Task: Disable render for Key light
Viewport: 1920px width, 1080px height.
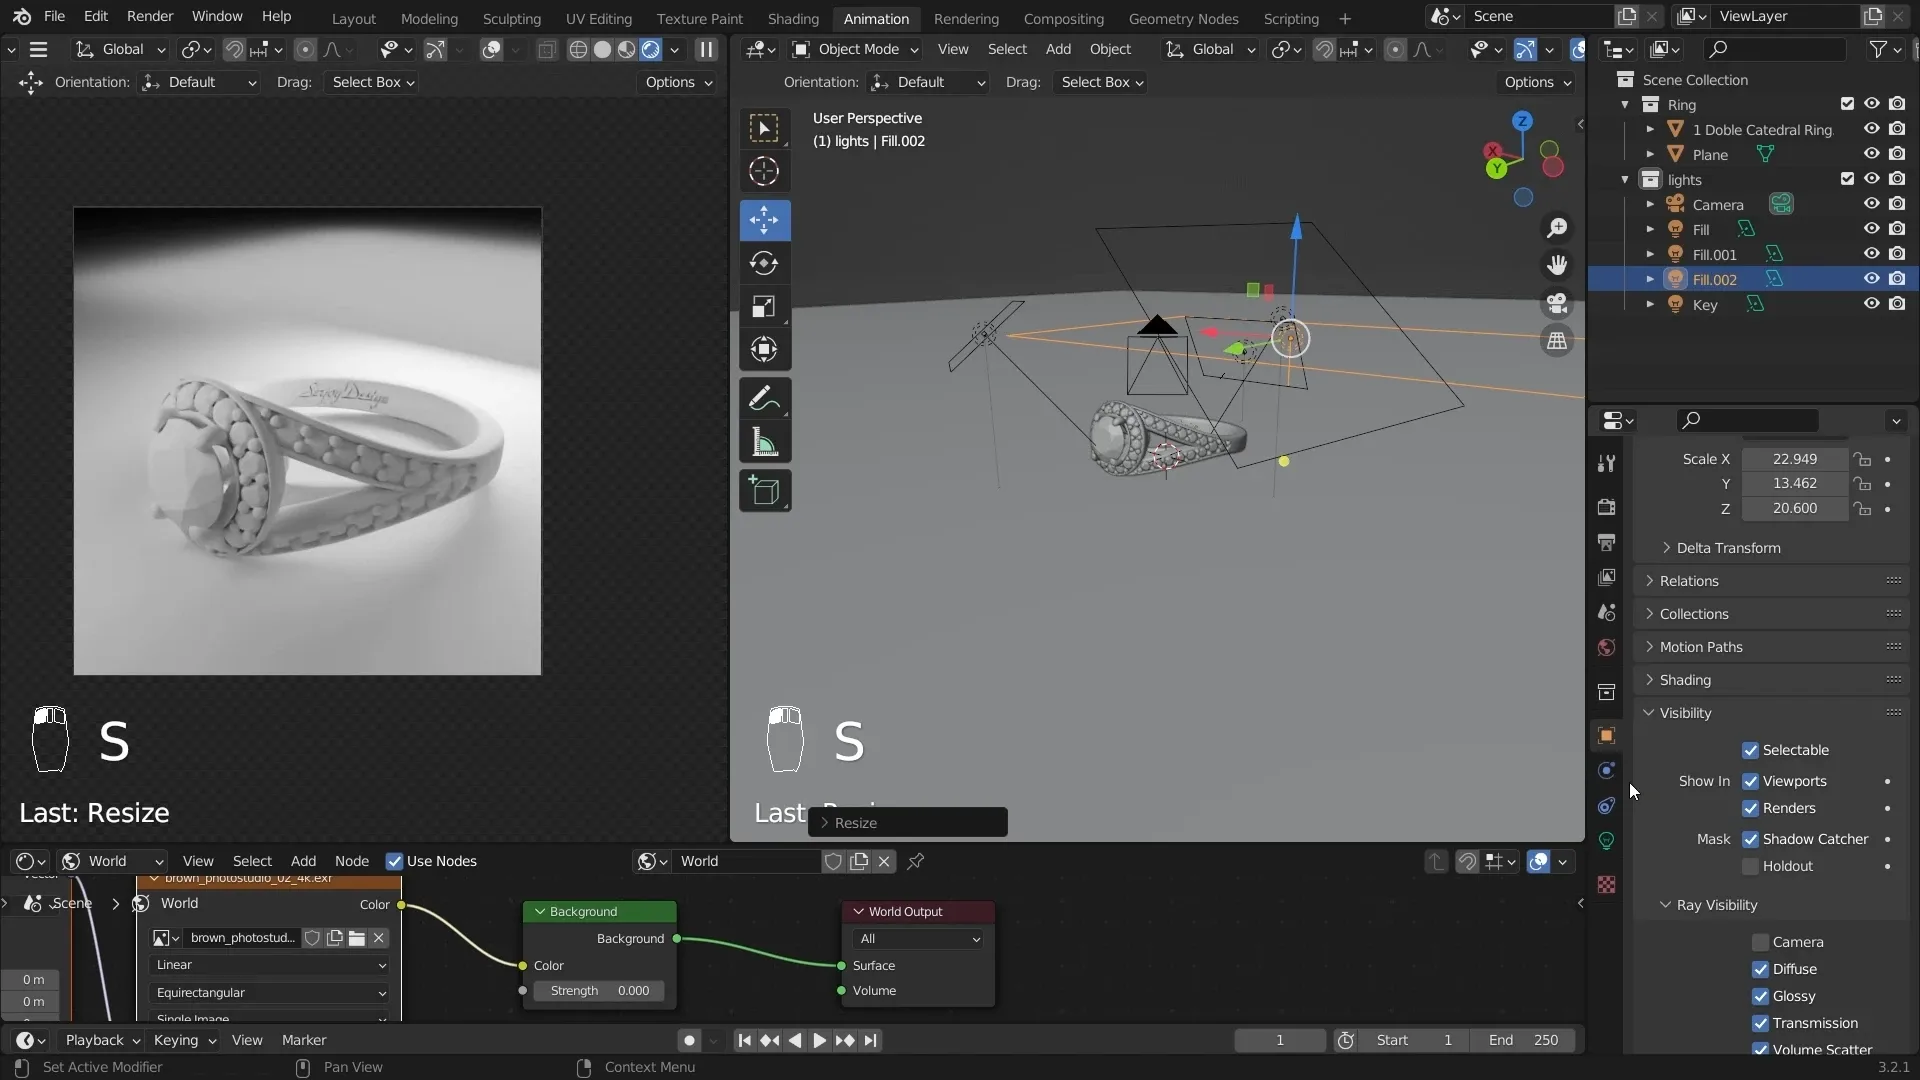Action: (1897, 304)
